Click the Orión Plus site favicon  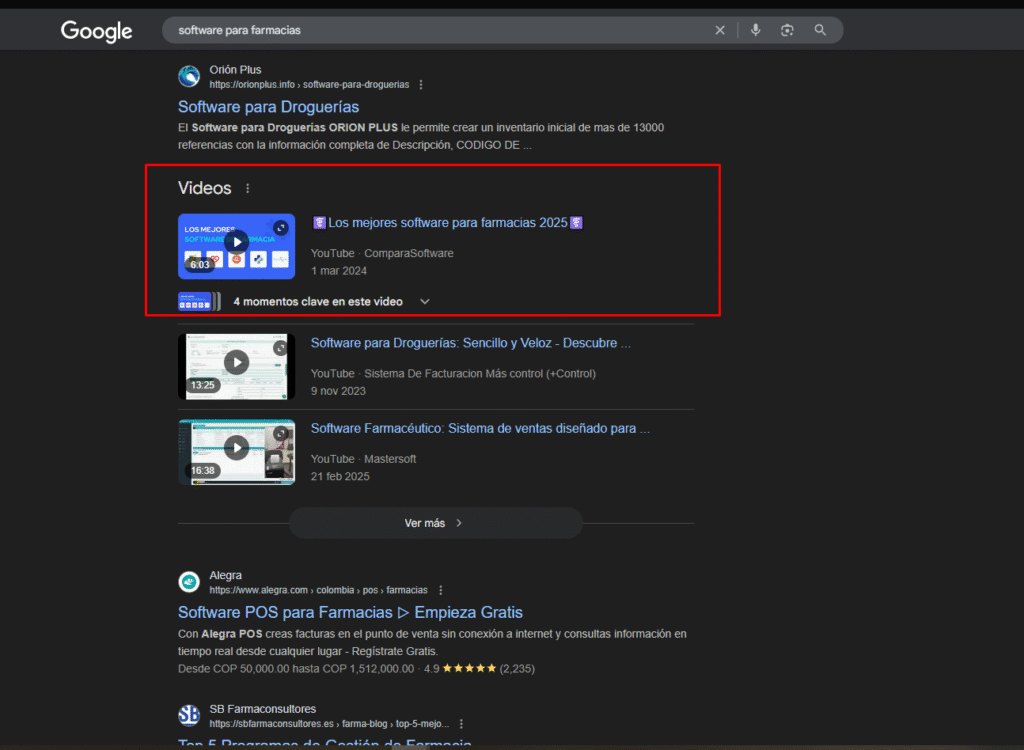[189, 76]
